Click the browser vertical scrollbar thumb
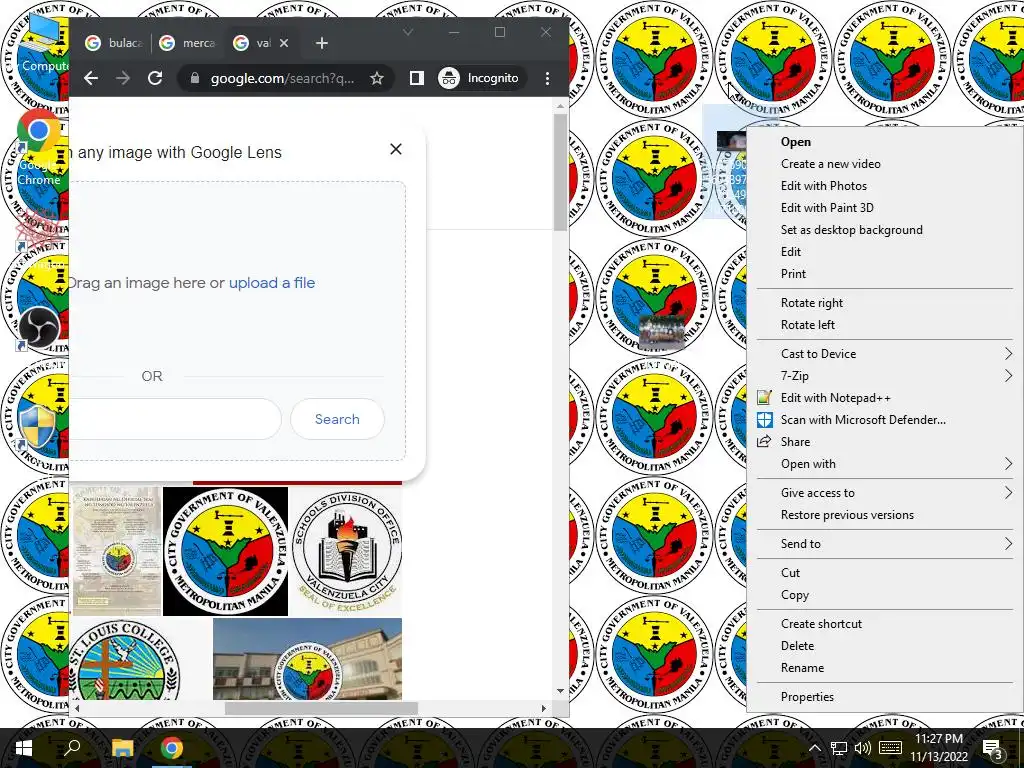This screenshot has height=768, width=1024. [x=560, y=172]
